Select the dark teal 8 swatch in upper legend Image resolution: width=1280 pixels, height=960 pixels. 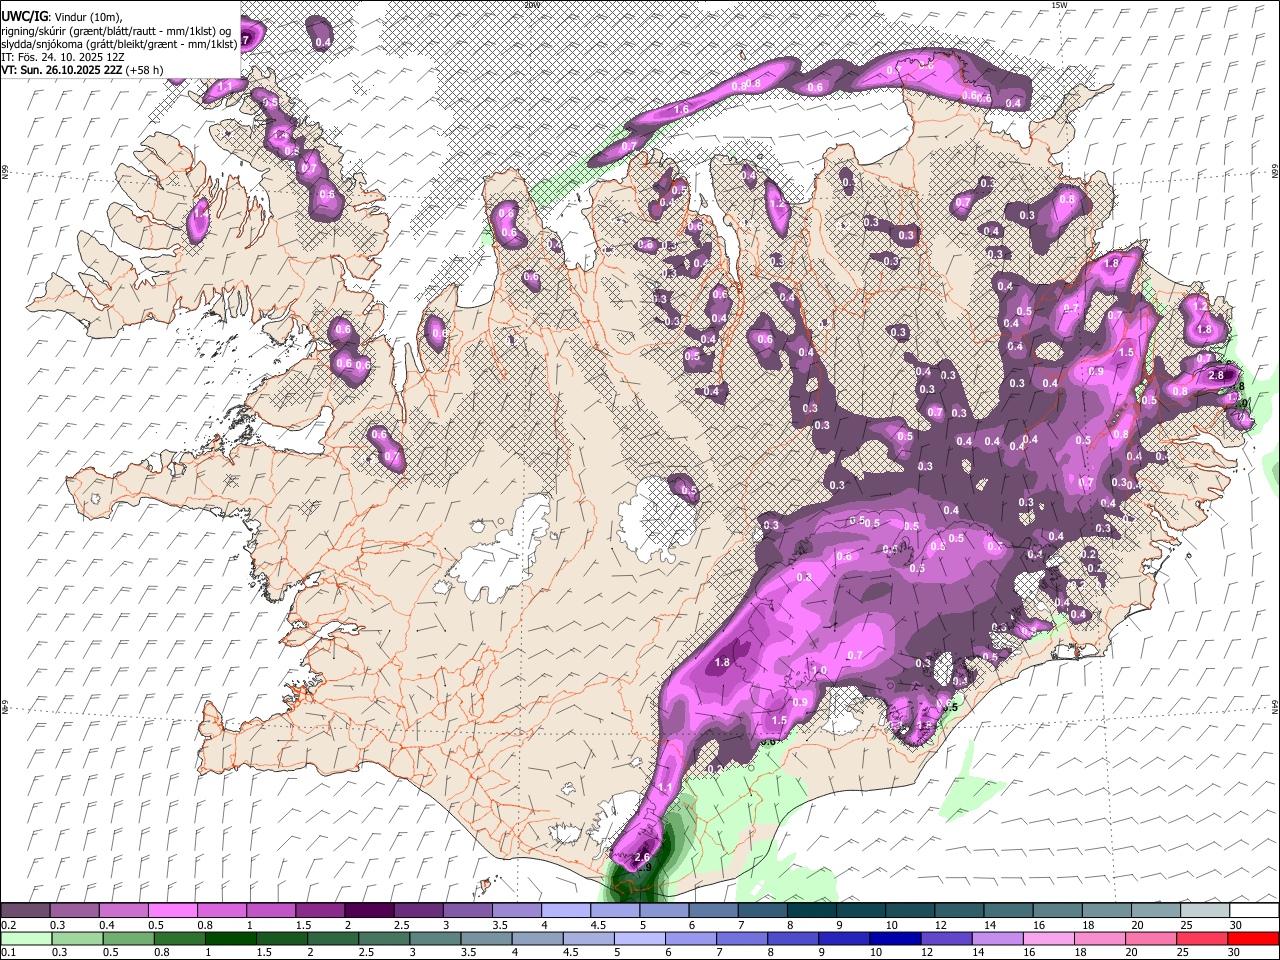811,911
